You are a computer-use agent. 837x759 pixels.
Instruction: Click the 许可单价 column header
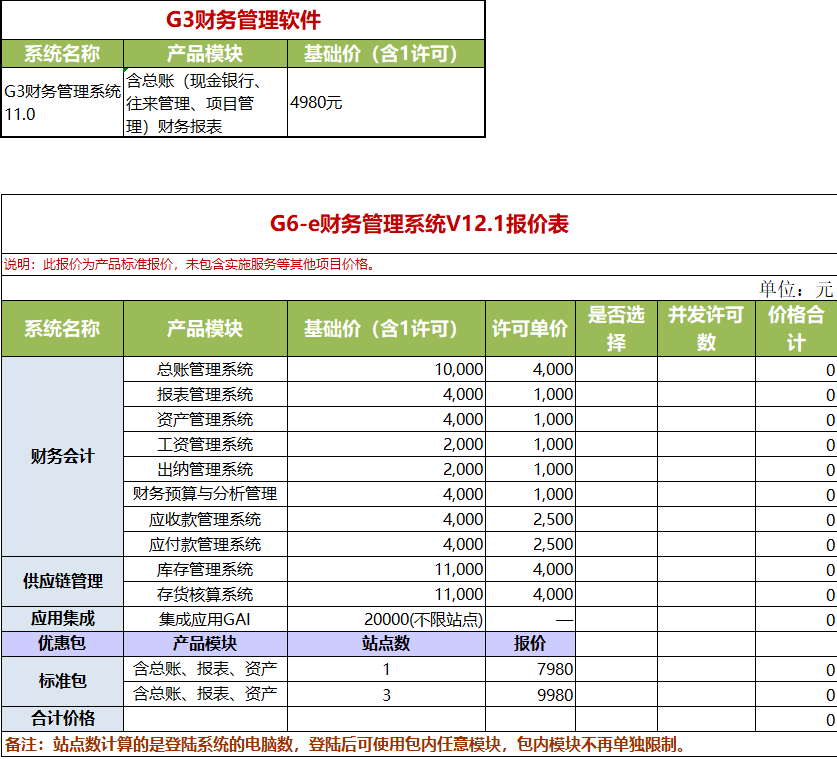530,329
